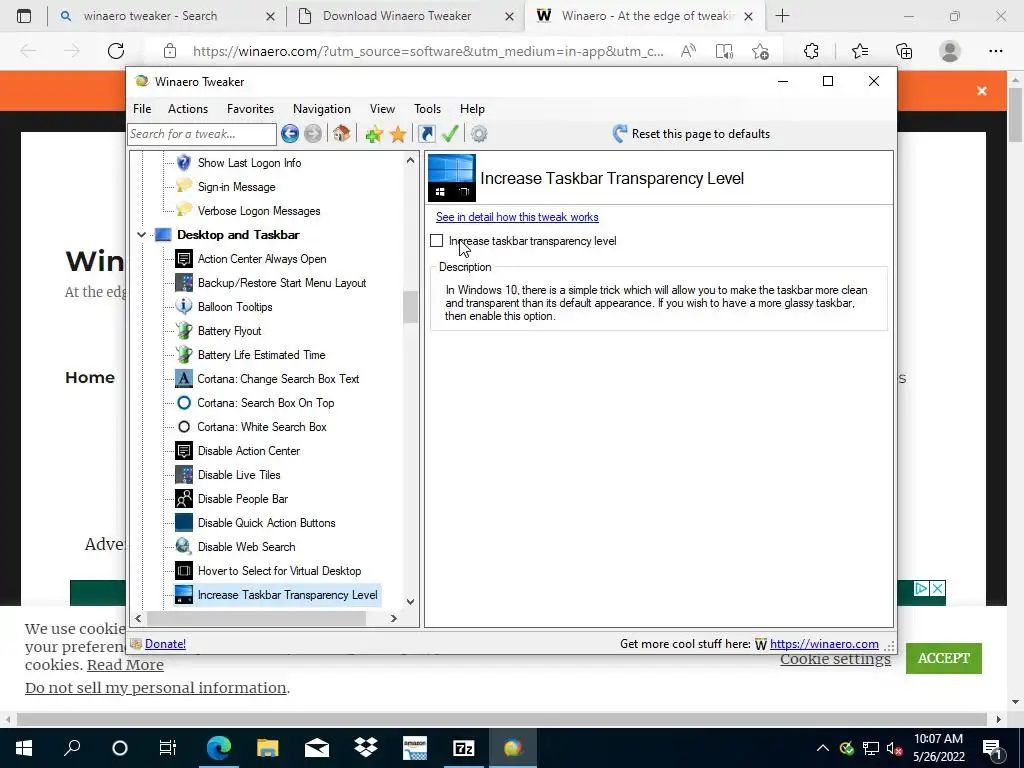Open settings gear icon in Winaero toolbar
The width and height of the screenshot is (1024, 768).
(x=479, y=134)
